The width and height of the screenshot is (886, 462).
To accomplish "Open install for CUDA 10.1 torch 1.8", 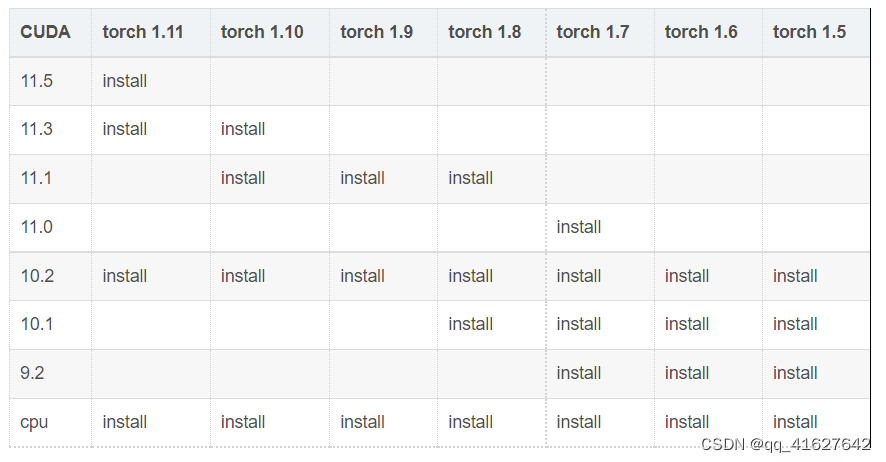I will (470, 324).
